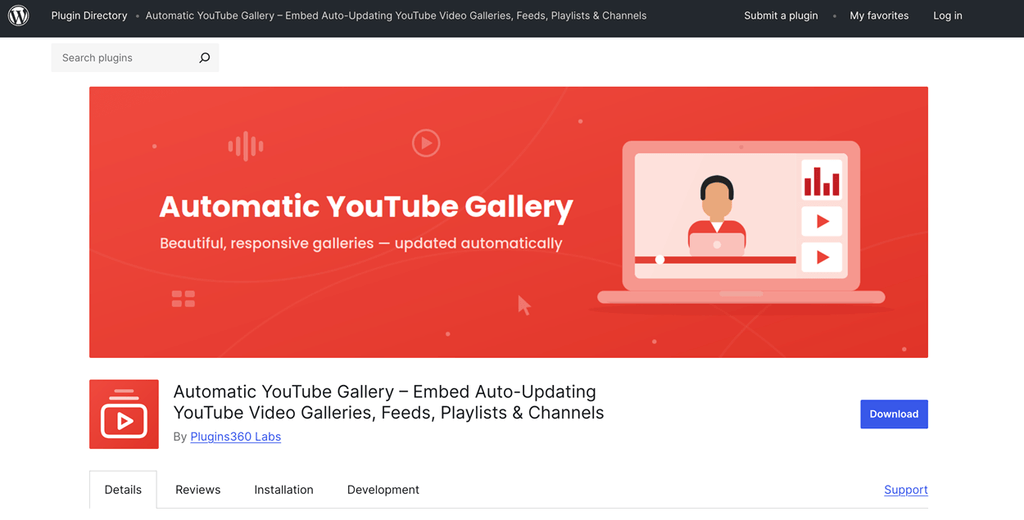Viewport: 1024px width, 520px height.
Task: Click the Automatic YouTube Gallery banner image
Action: click(509, 222)
